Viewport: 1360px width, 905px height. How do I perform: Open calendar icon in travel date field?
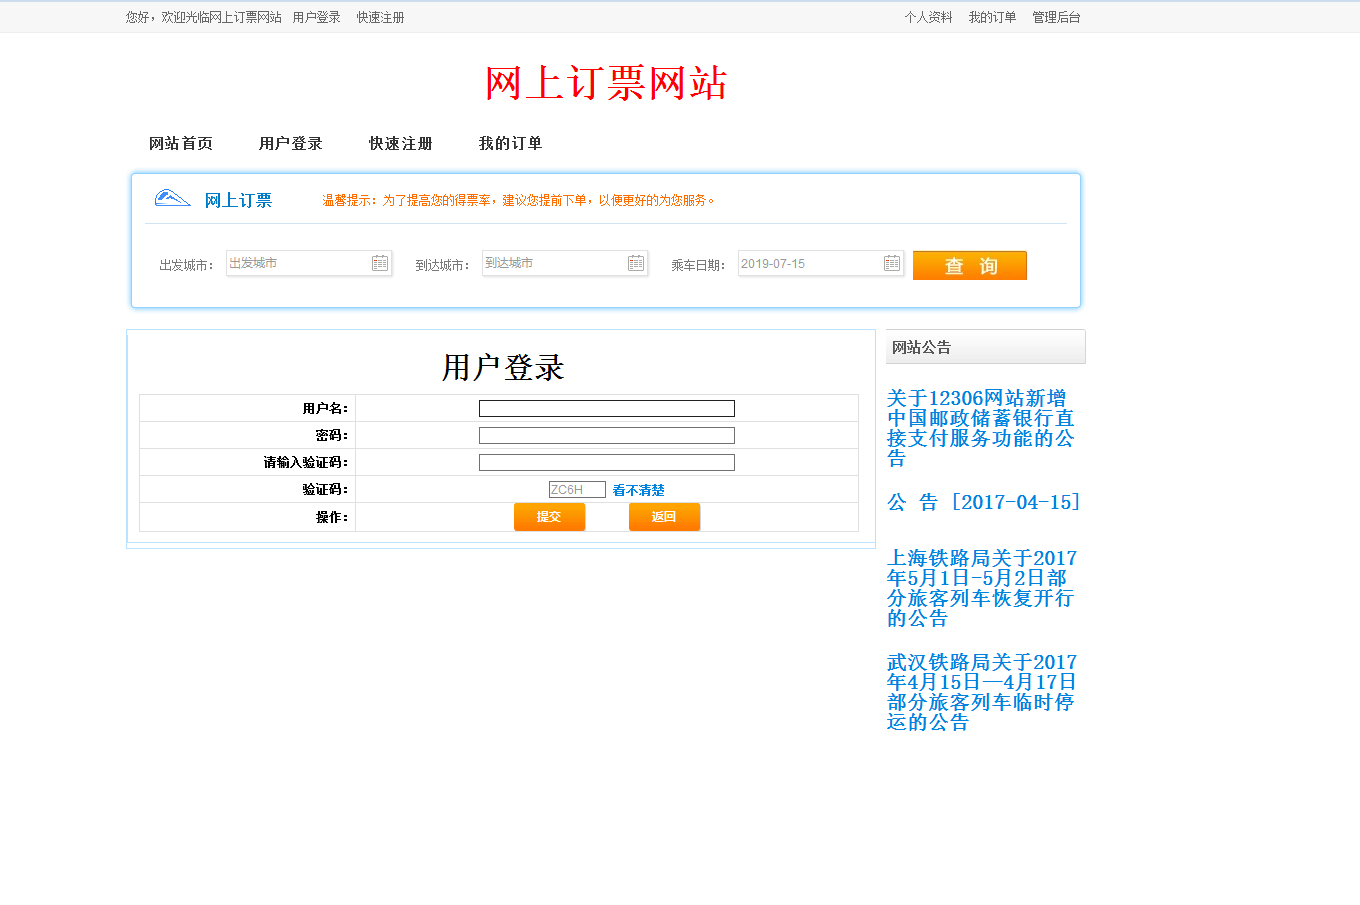[x=892, y=263]
